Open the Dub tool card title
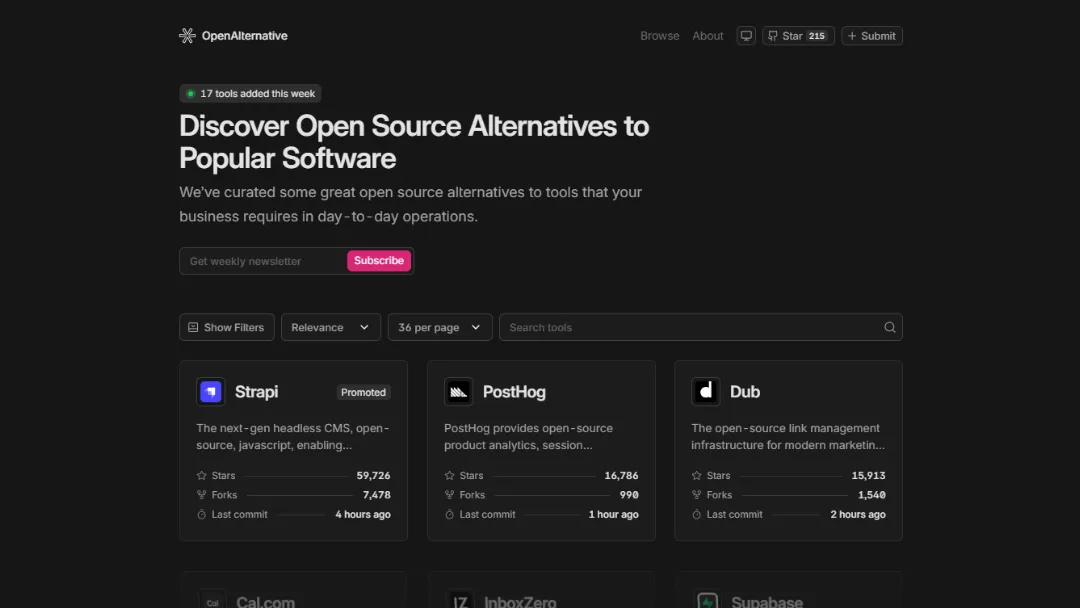Image resolution: width=1080 pixels, height=608 pixels. (x=745, y=392)
